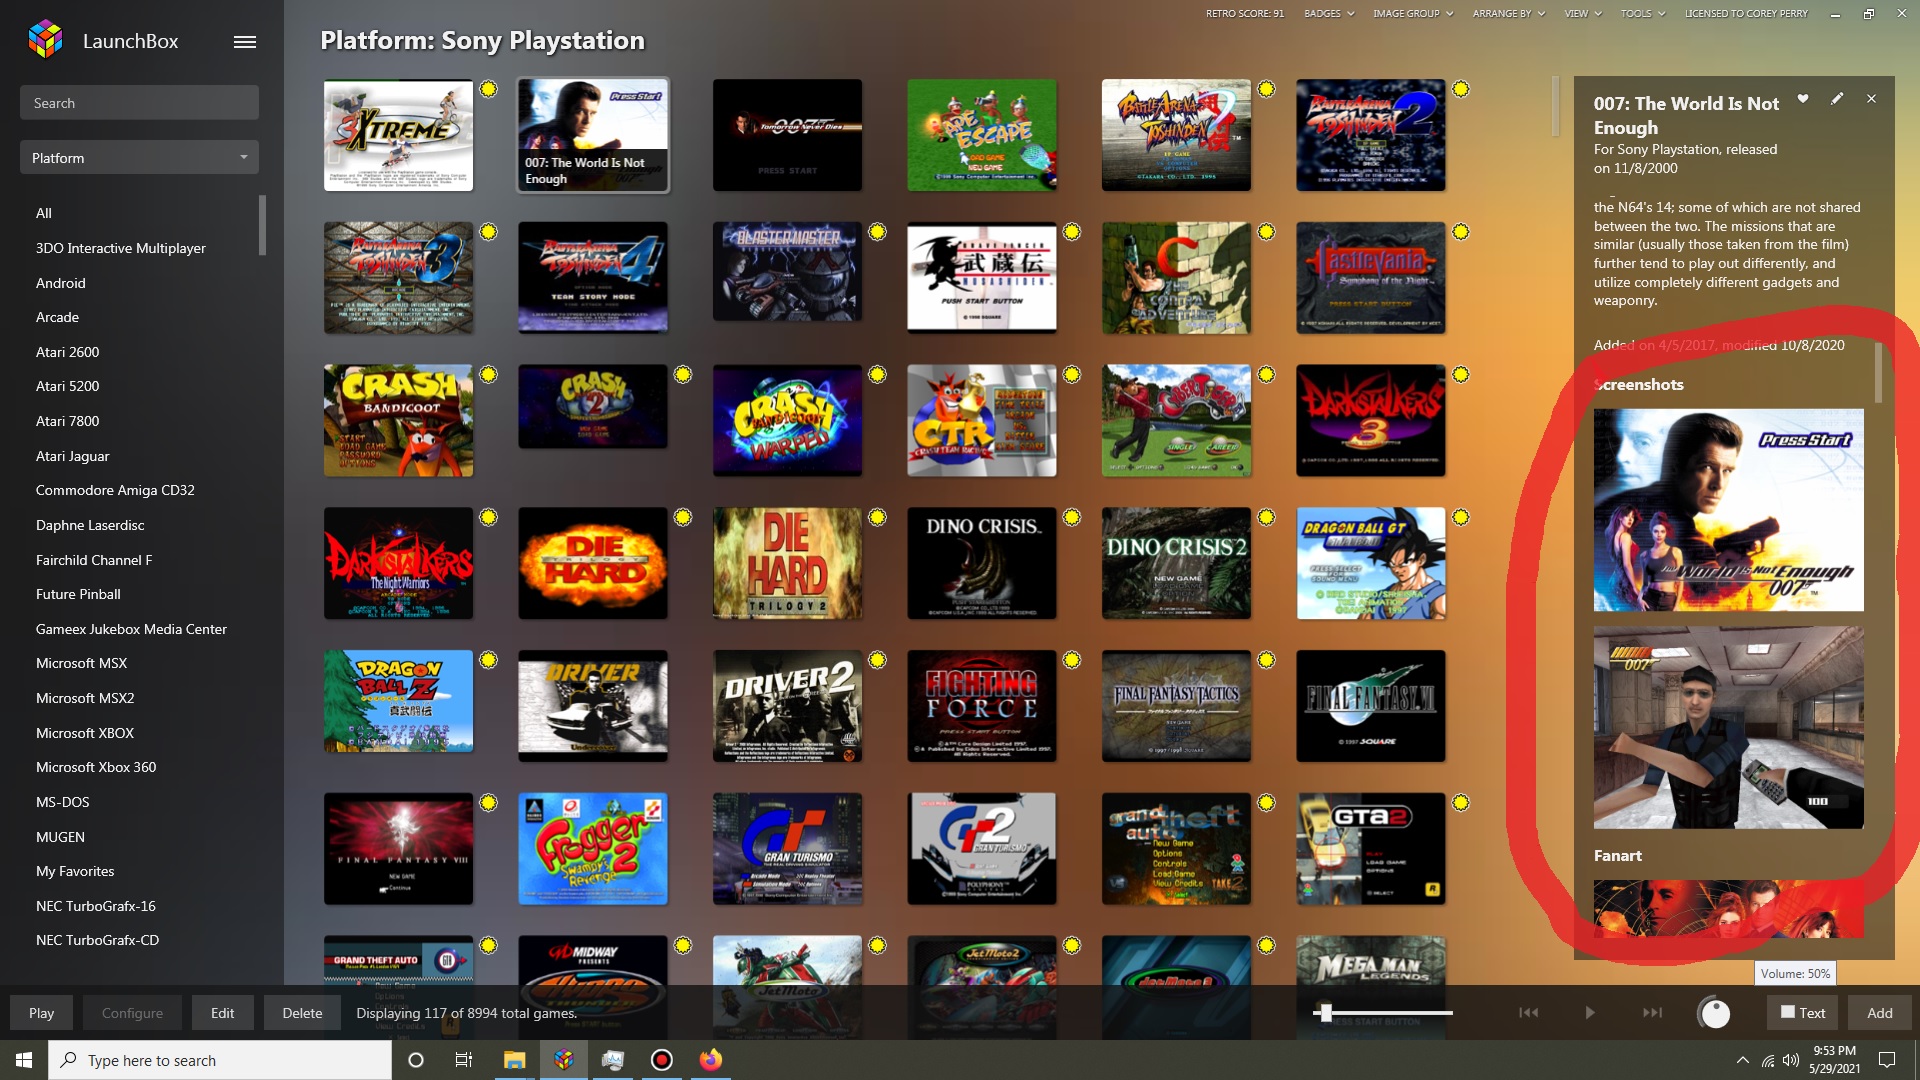
Task: Click the Retro Score 91 label
Action: coord(1244,14)
